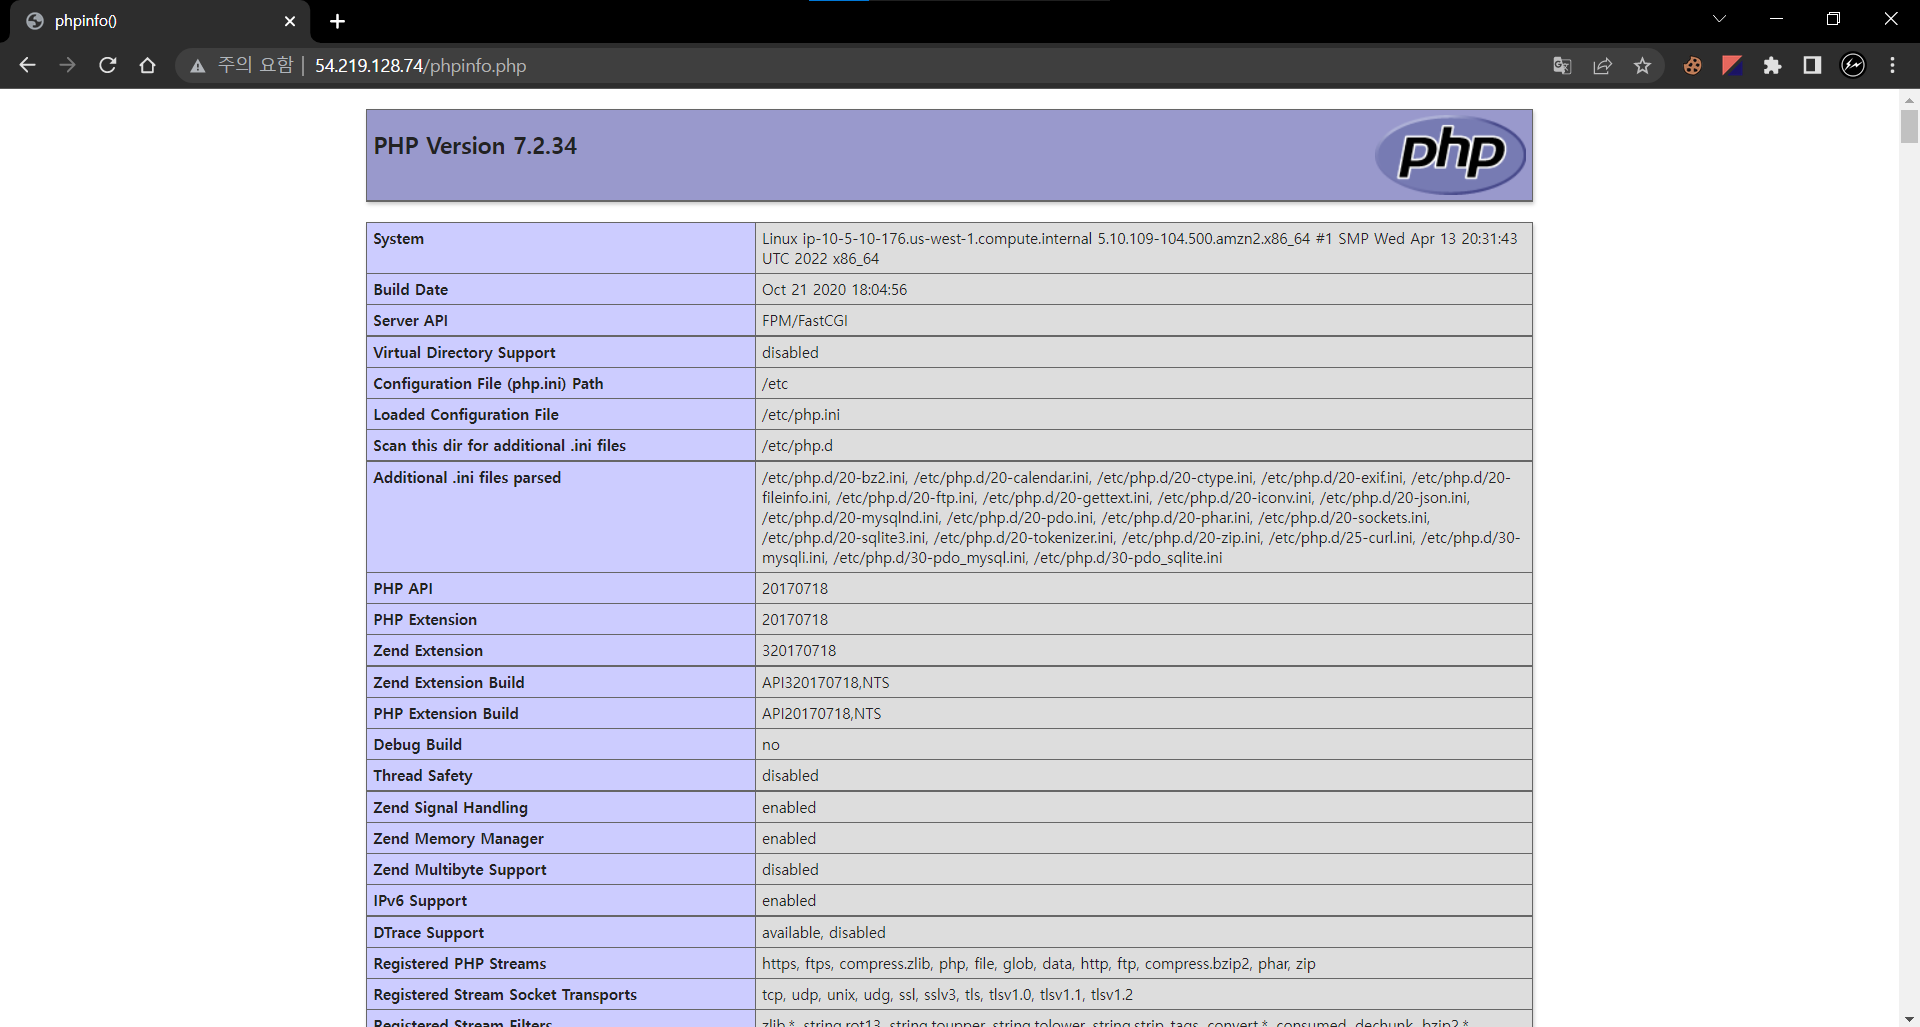Click the Debug Build value no
The width and height of the screenshot is (1920, 1027).
point(770,745)
